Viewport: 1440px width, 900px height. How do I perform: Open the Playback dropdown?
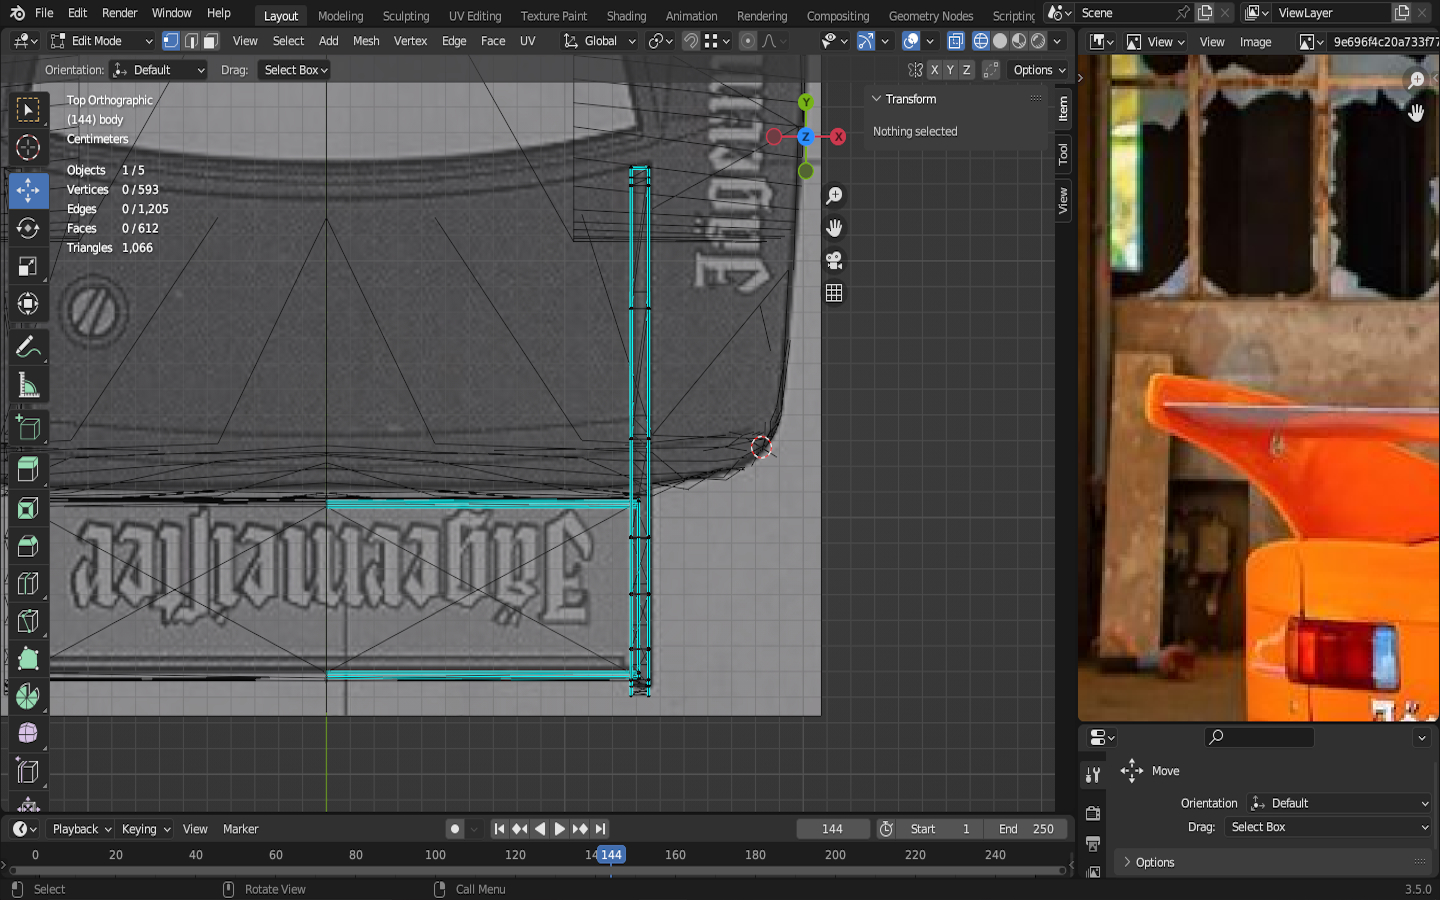click(81, 829)
